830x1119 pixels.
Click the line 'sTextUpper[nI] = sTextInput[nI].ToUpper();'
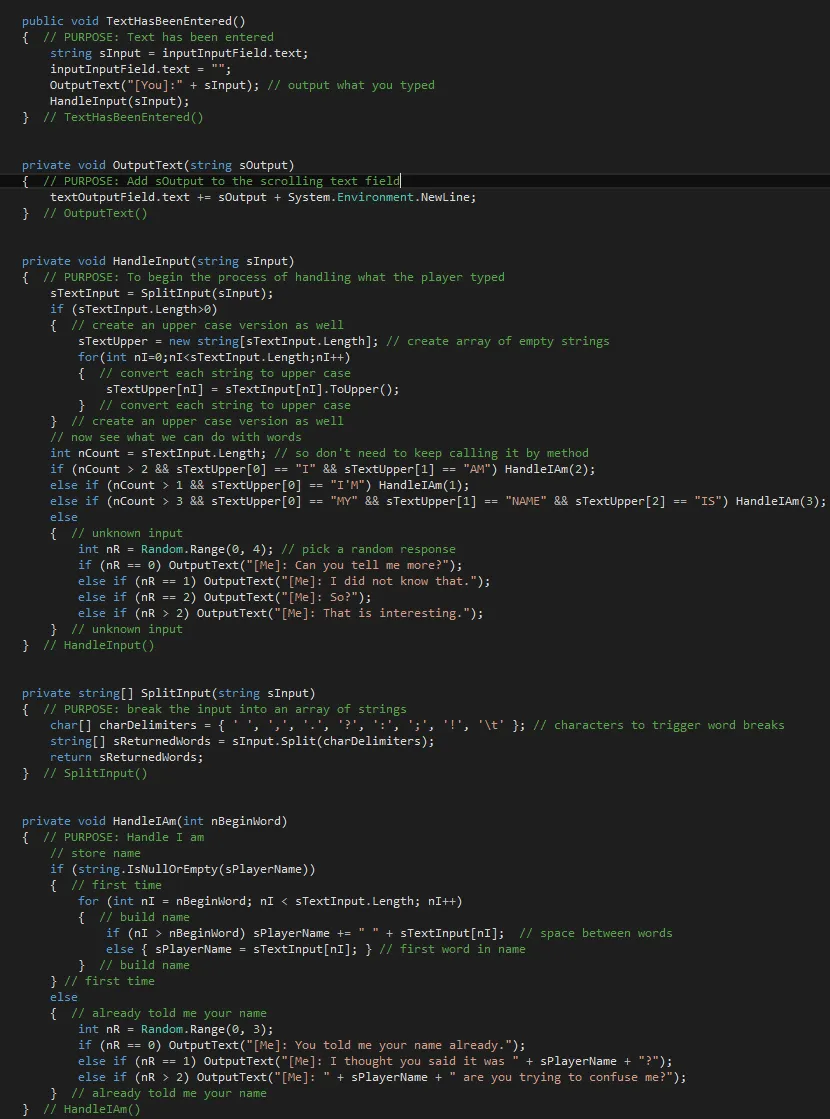253,389
